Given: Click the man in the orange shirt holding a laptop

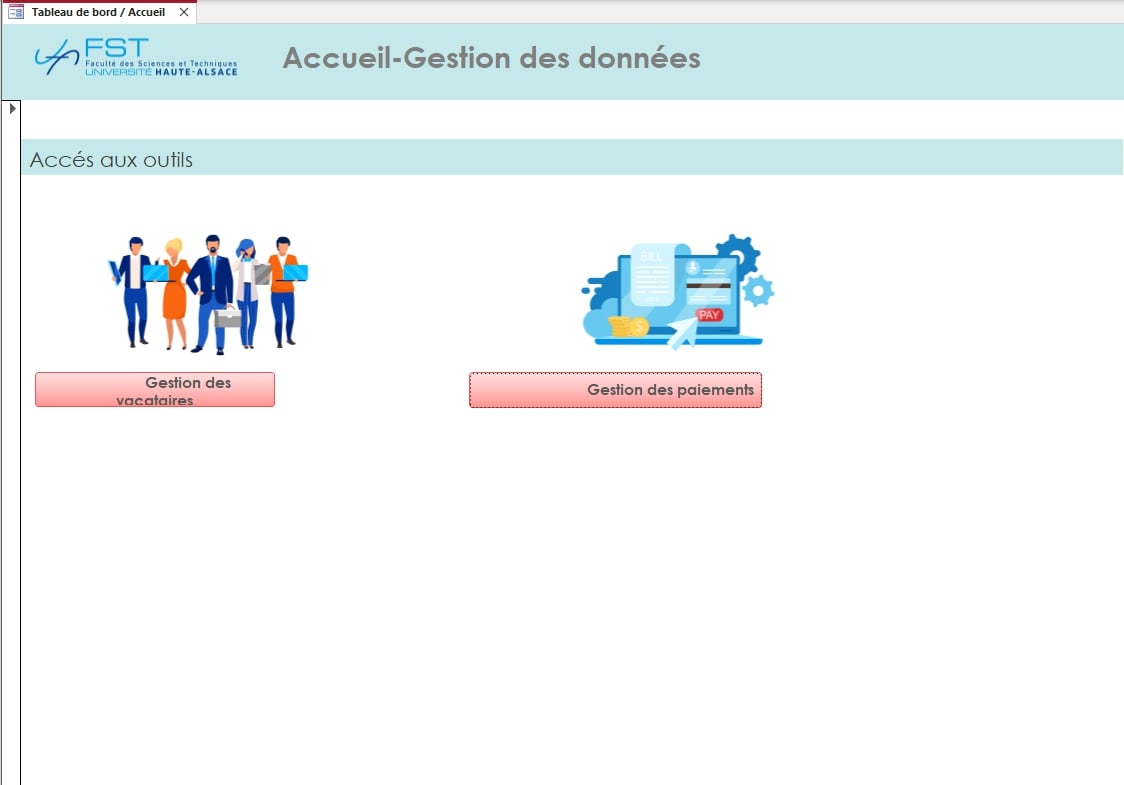Looking at the screenshot, I should 283,288.
